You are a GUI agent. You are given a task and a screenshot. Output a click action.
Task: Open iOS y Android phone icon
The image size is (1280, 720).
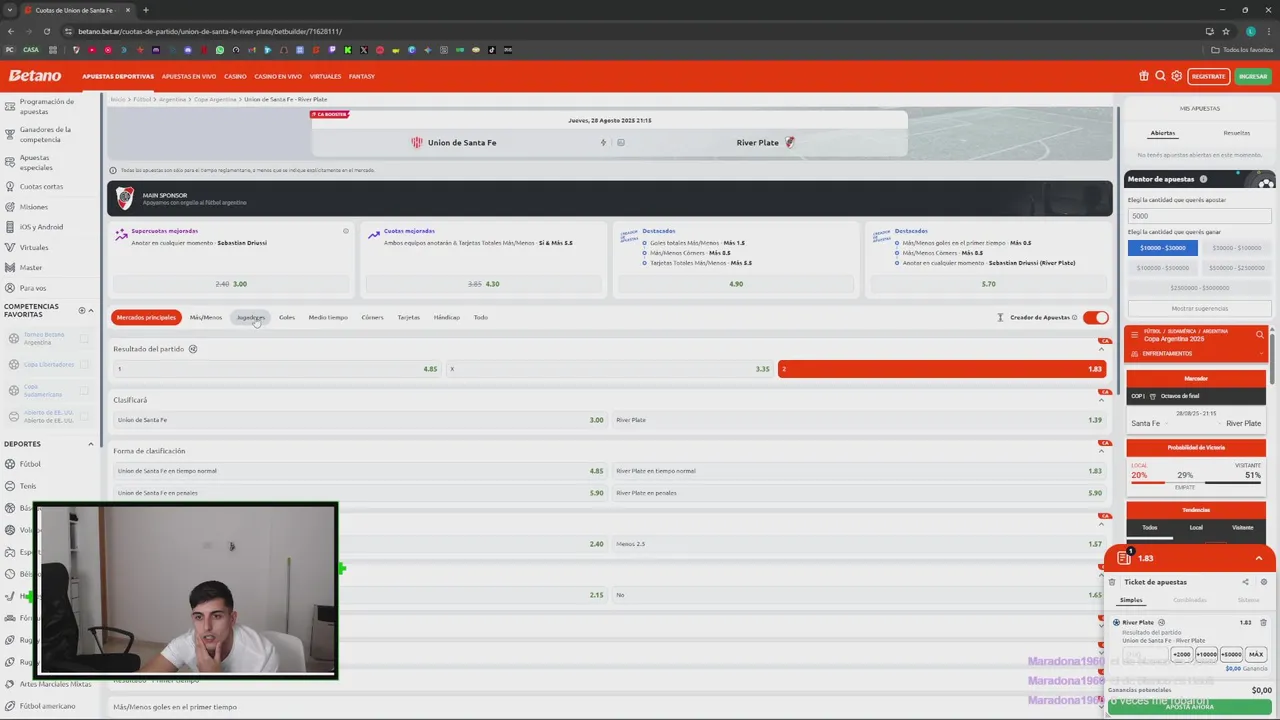coord(11,227)
